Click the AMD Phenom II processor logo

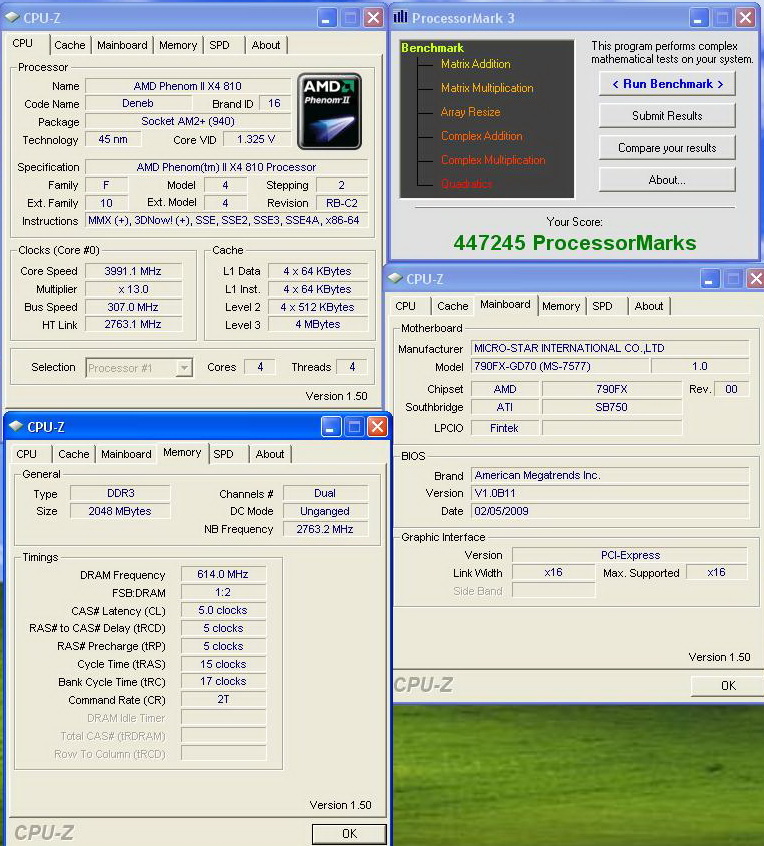click(x=329, y=111)
